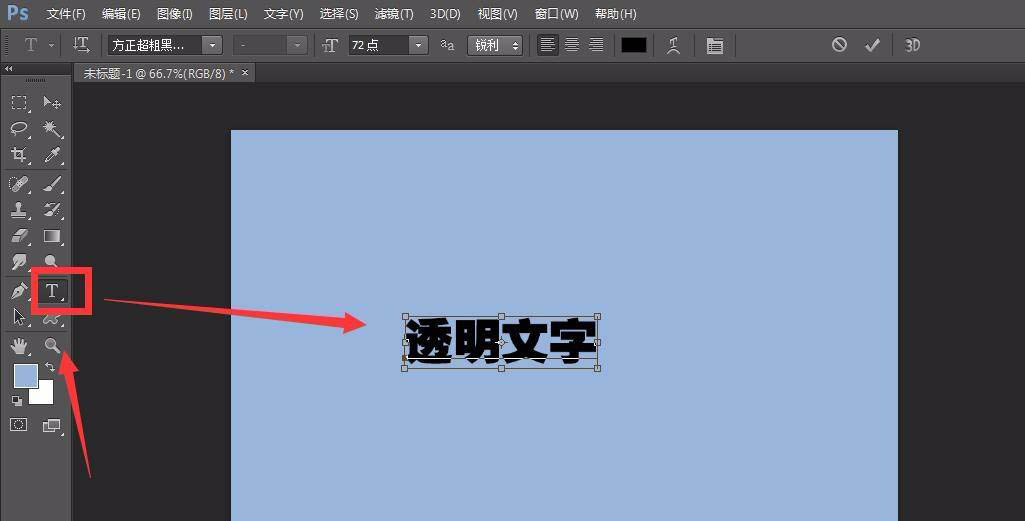The height and width of the screenshot is (521, 1025).
Task: Open the 文字(Y) menu
Action: [283, 14]
